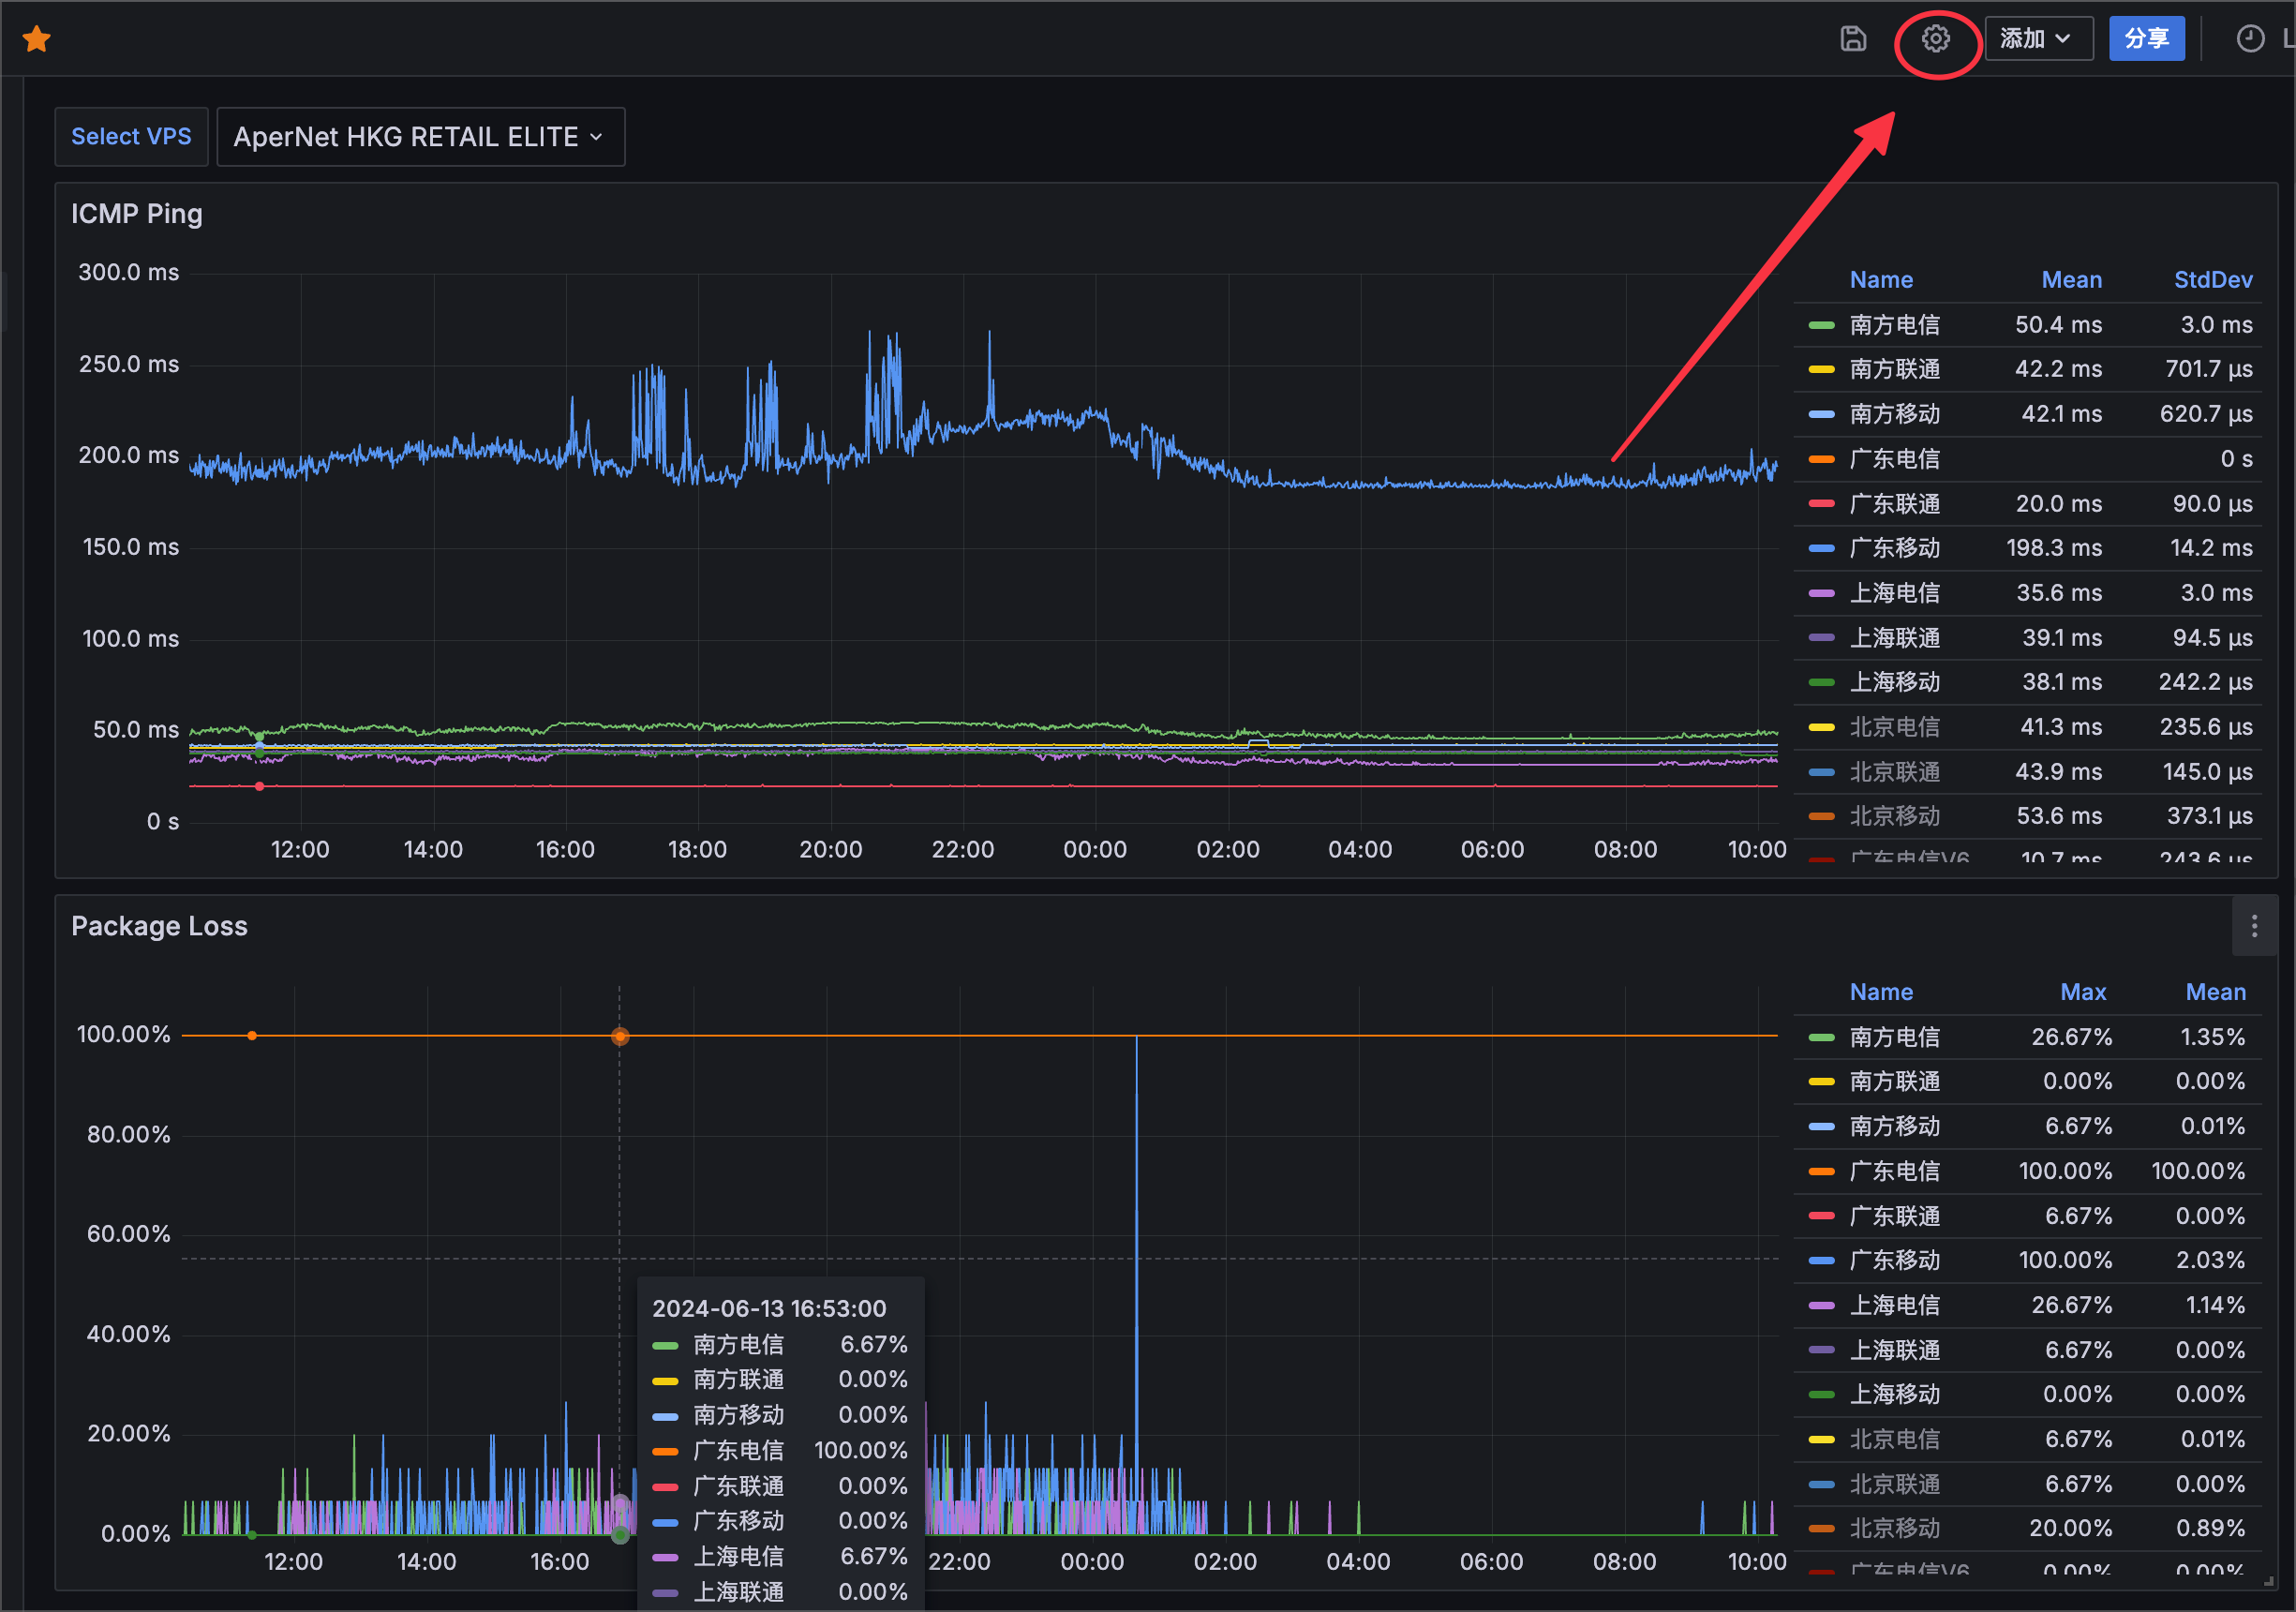Sort Package Loss legend by Name
2296x1612 pixels.
click(x=1881, y=992)
